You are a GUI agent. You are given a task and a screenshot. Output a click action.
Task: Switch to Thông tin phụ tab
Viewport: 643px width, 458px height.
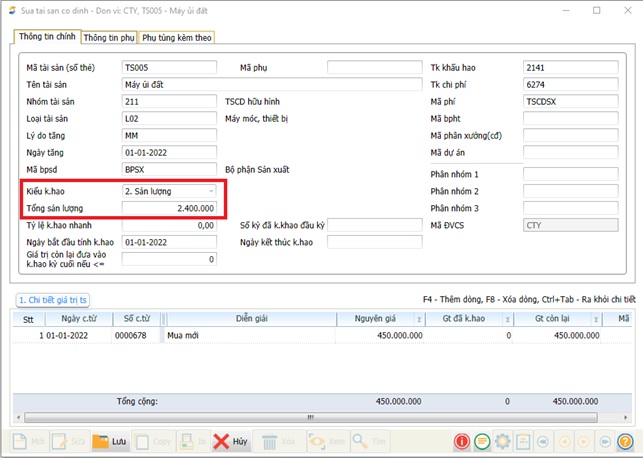coord(109,37)
